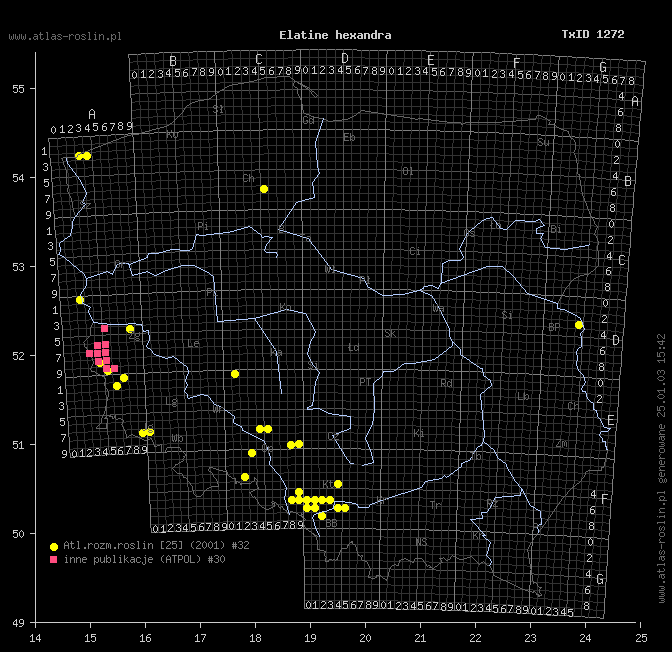
Task: Click the 'Lb' city label
Action: click(x=523, y=396)
